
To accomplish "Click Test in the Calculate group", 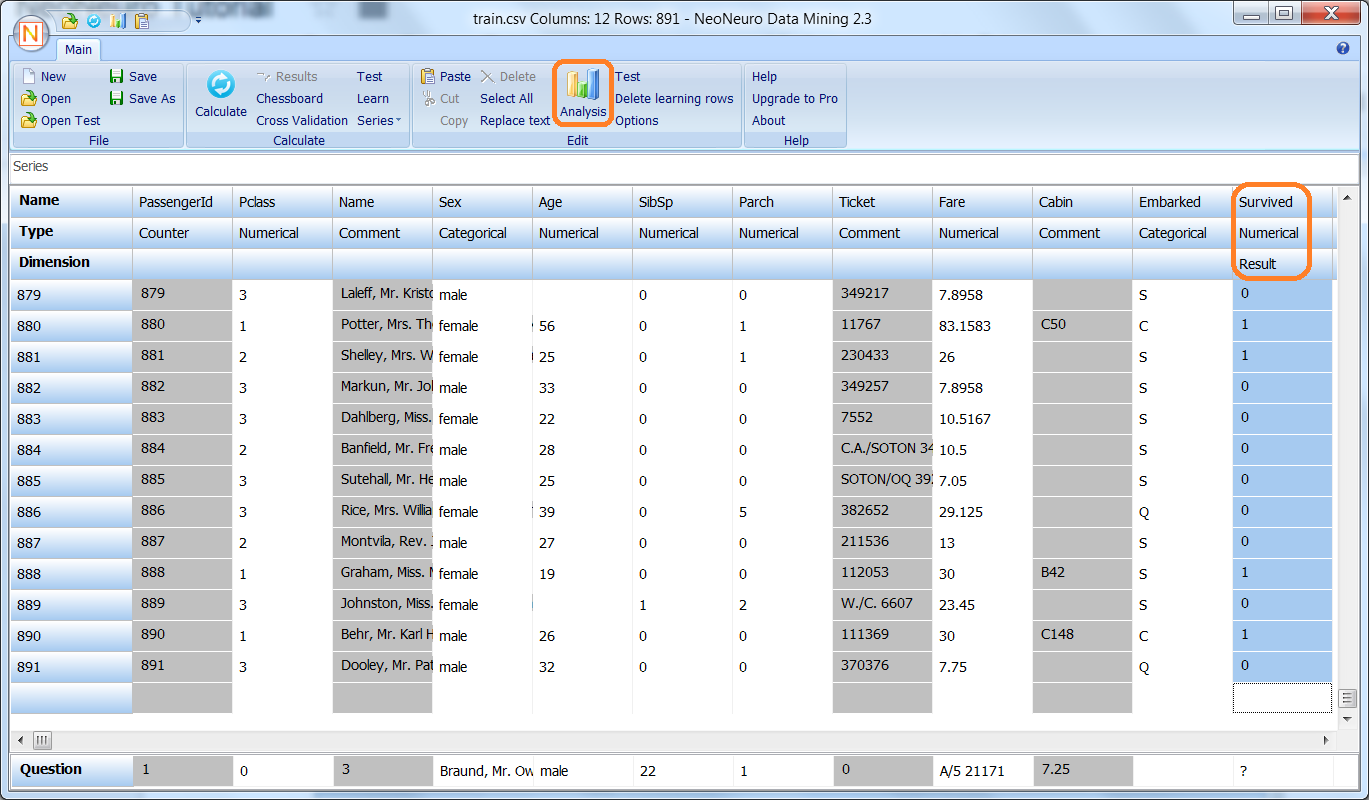I will 370,76.
